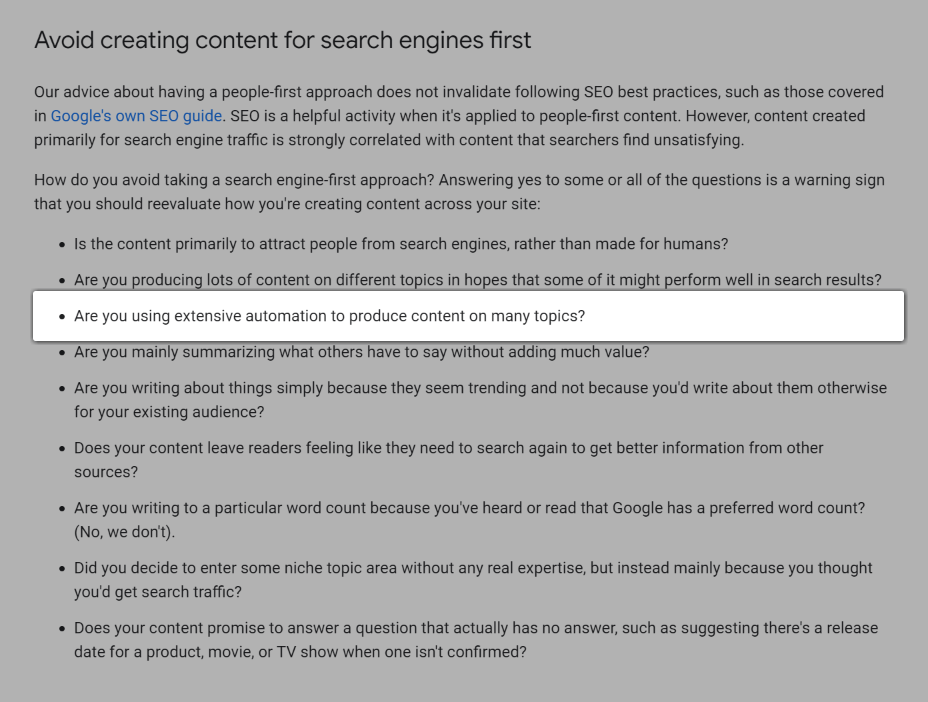Click the bullet dot before "Are you using extensive automation"
928x702 pixels.
[x=62, y=317]
